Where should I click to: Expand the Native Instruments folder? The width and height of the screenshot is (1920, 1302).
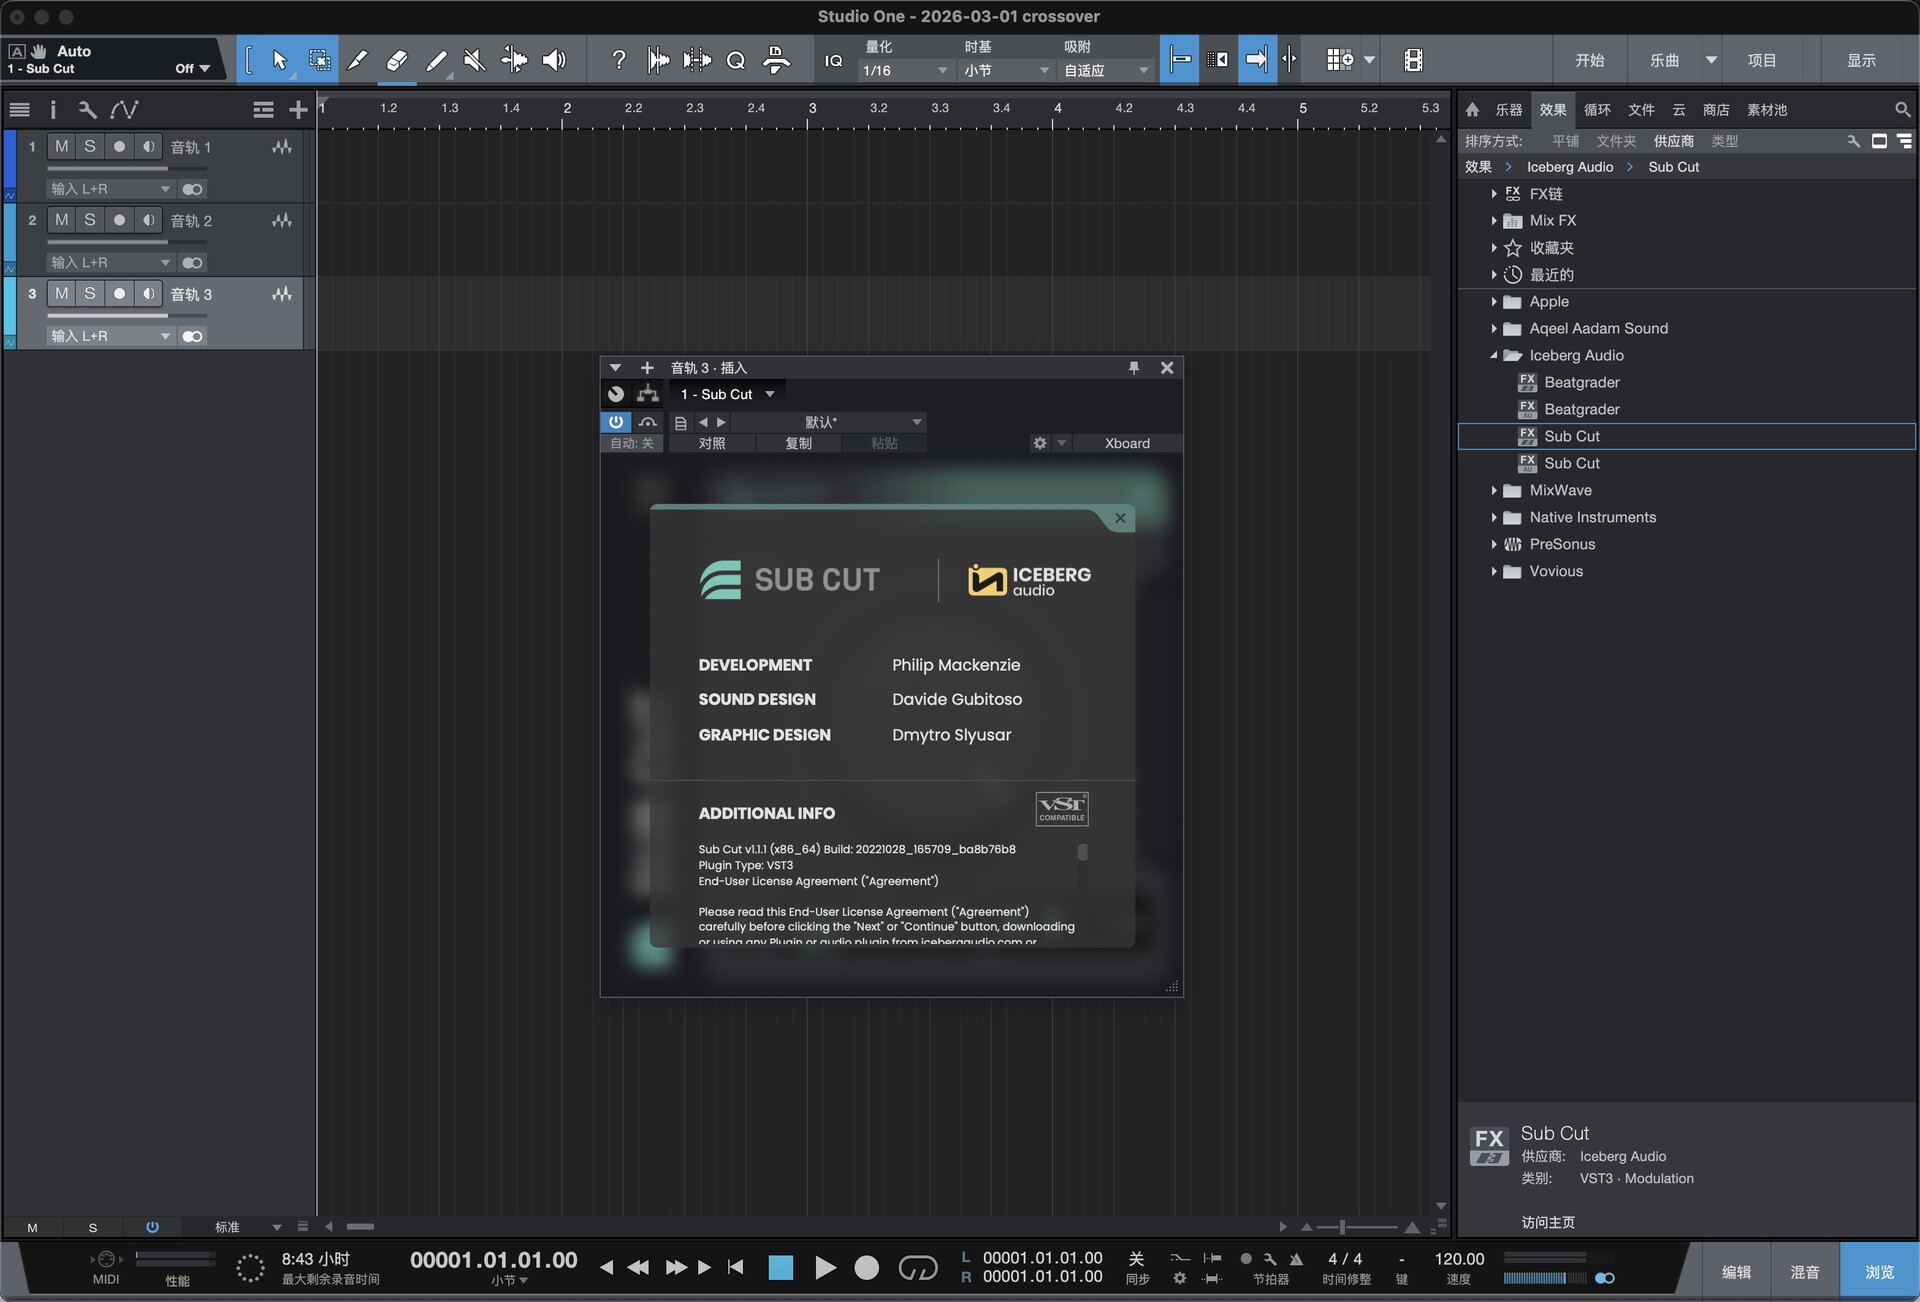pos(1494,517)
